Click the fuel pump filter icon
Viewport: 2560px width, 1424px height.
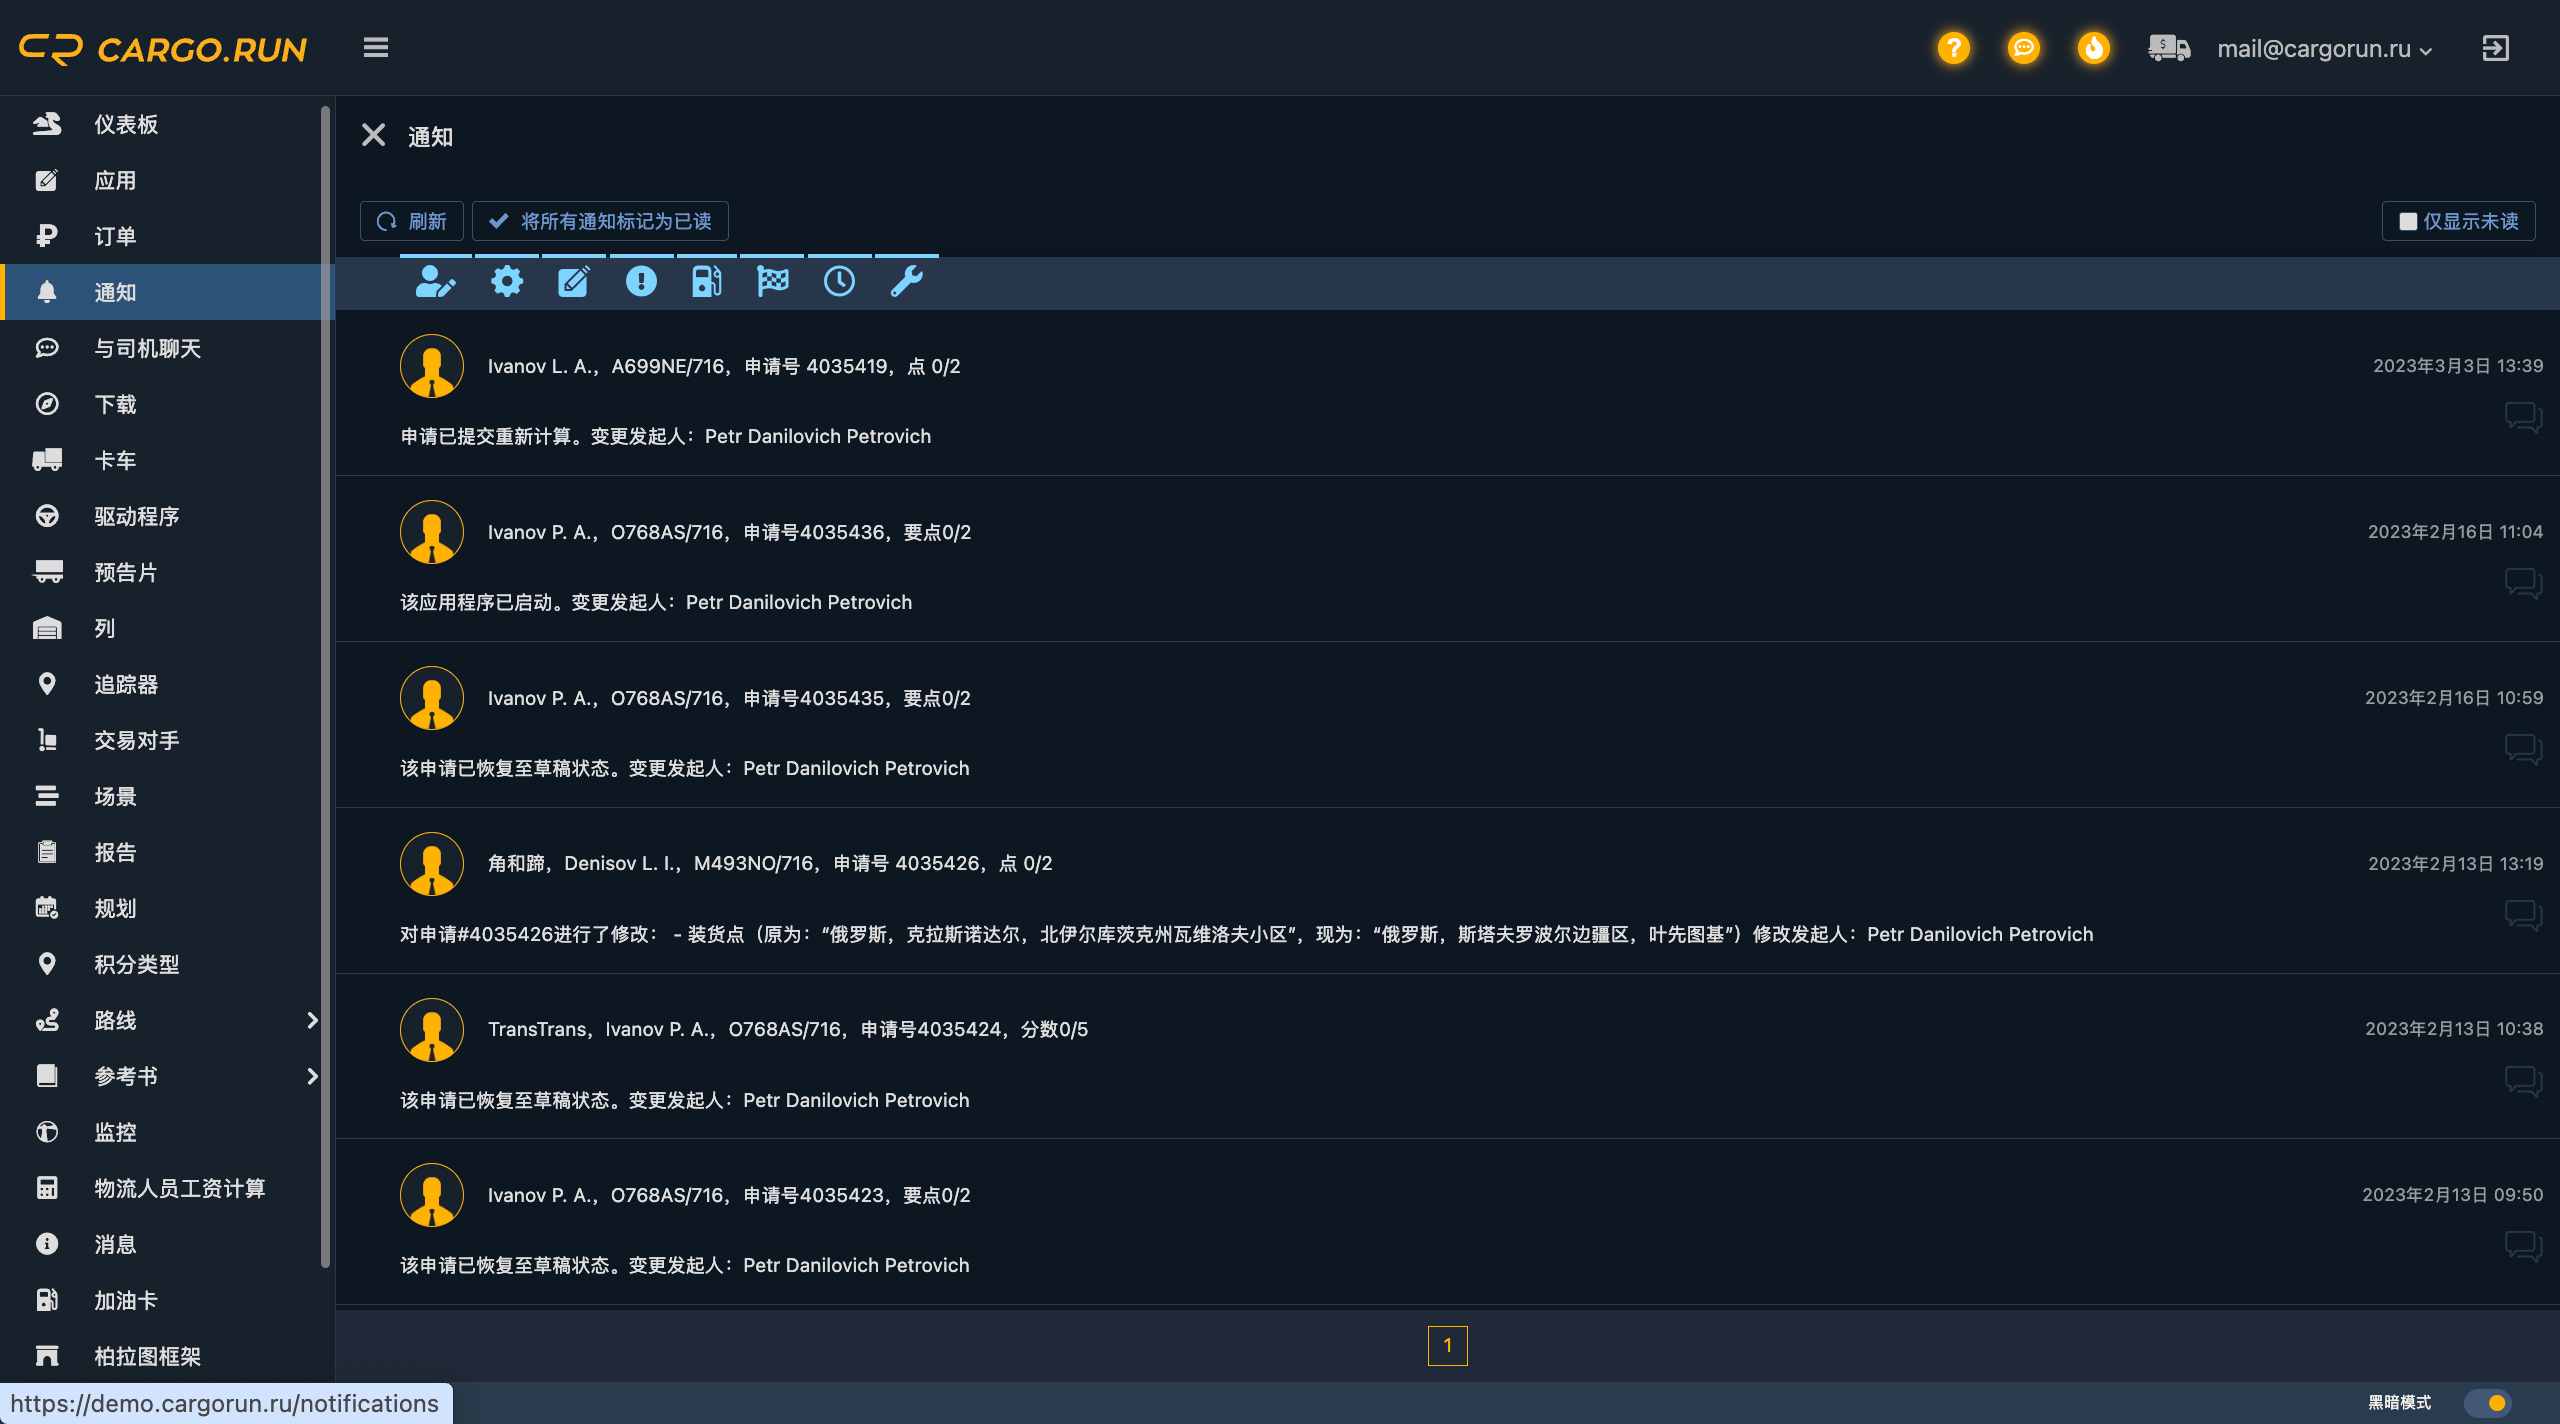click(x=706, y=282)
